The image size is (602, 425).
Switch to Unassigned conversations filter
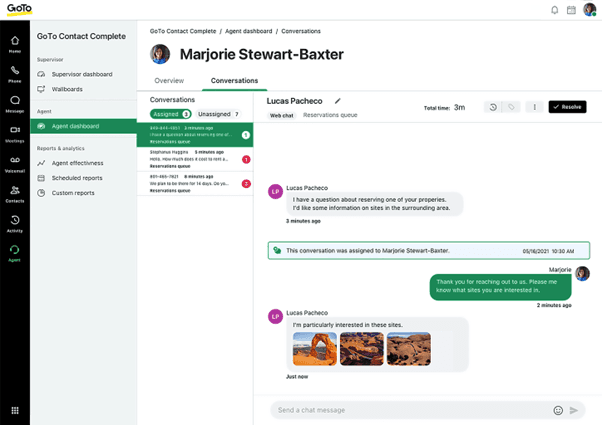click(x=218, y=114)
